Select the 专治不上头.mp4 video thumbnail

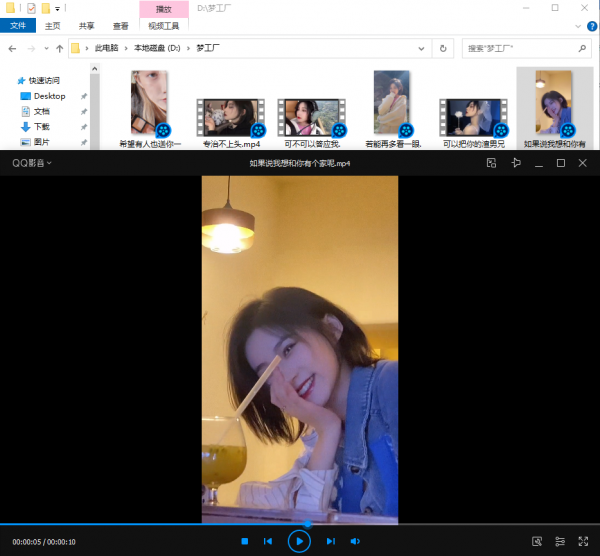pos(230,118)
